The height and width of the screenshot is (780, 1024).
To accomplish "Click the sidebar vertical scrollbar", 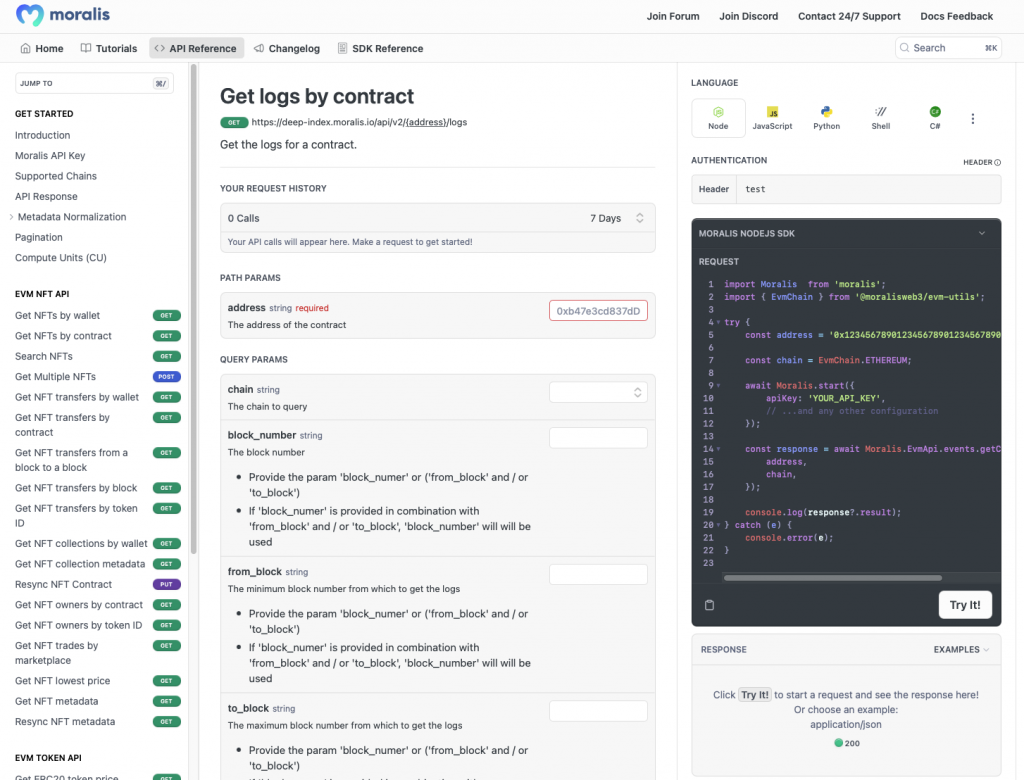I will pos(193,308).
